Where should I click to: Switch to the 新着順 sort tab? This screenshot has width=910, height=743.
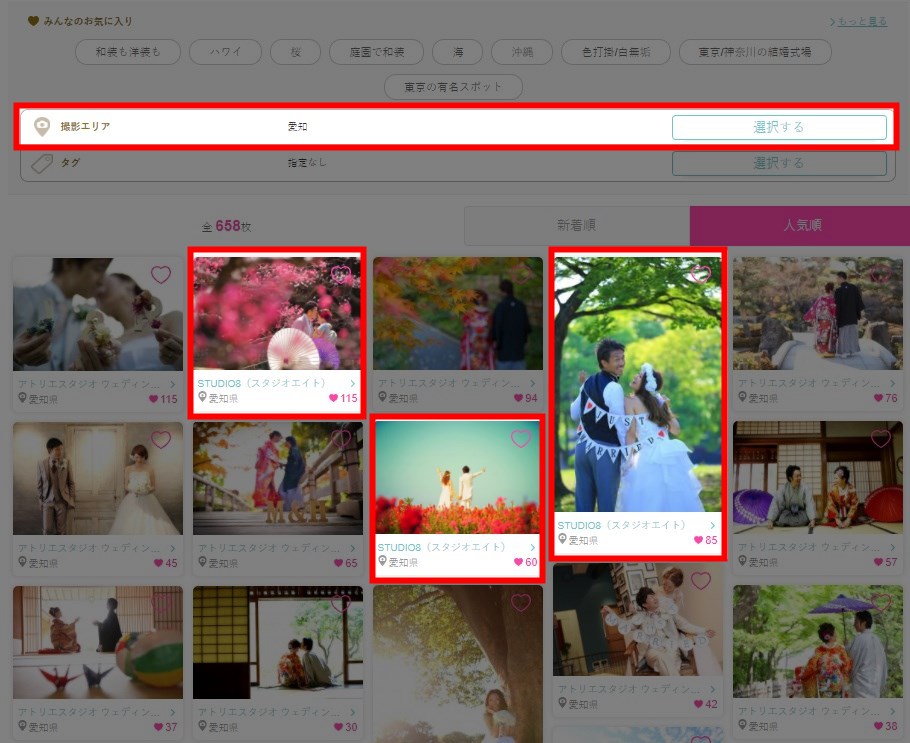tap(576, 226)
